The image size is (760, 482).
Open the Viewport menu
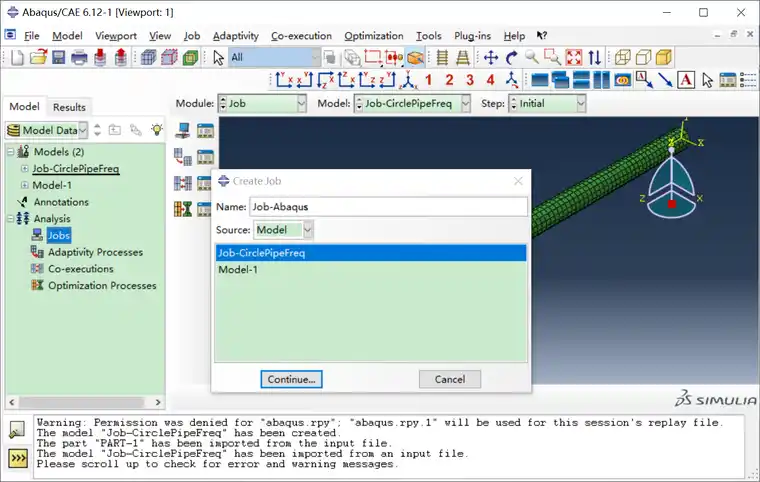click(x=116, y=36)
